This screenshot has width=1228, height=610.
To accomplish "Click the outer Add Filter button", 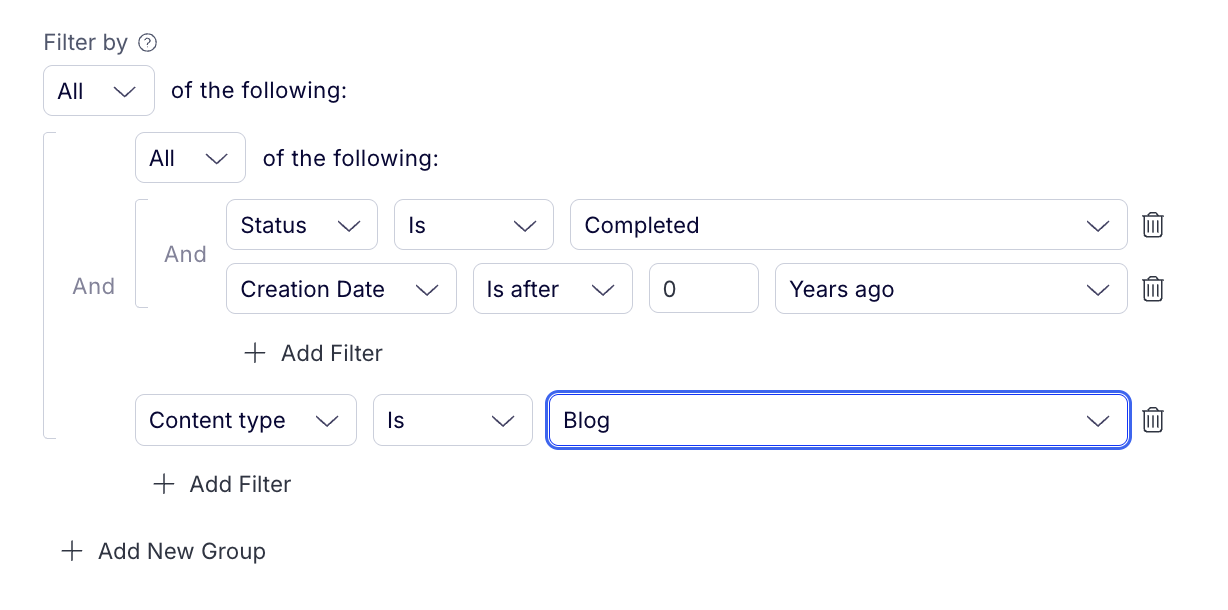I will coord(222,484).
